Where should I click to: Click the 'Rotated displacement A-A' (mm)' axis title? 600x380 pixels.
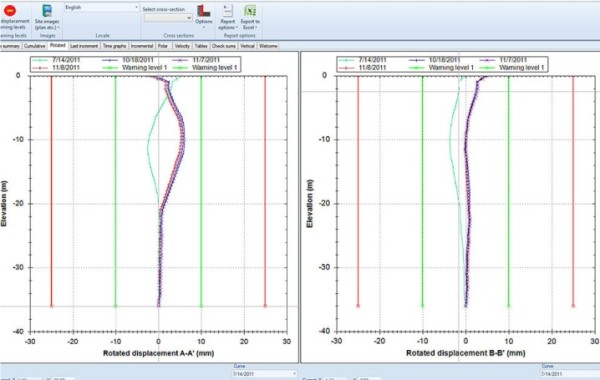point(158,353)
